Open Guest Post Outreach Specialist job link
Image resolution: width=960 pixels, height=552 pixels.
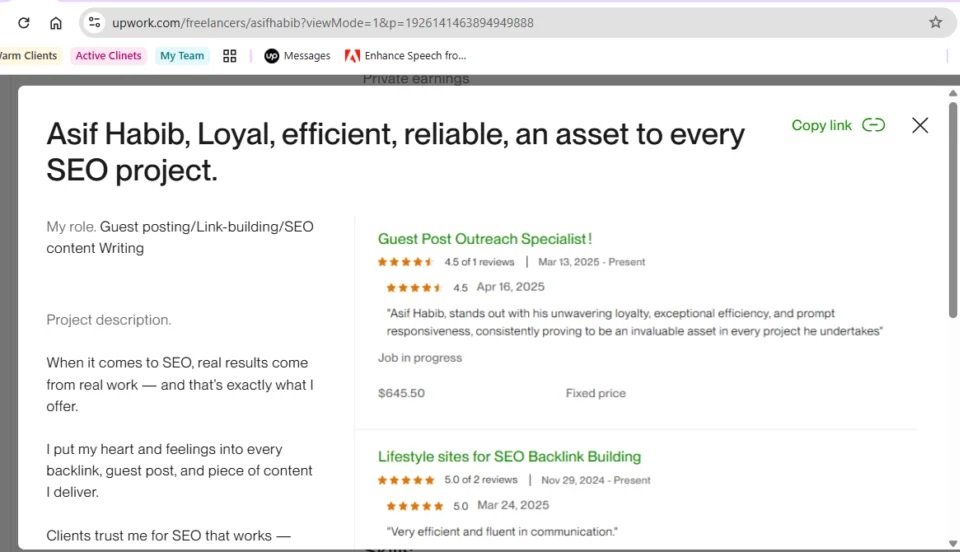[x=485, y=239]
